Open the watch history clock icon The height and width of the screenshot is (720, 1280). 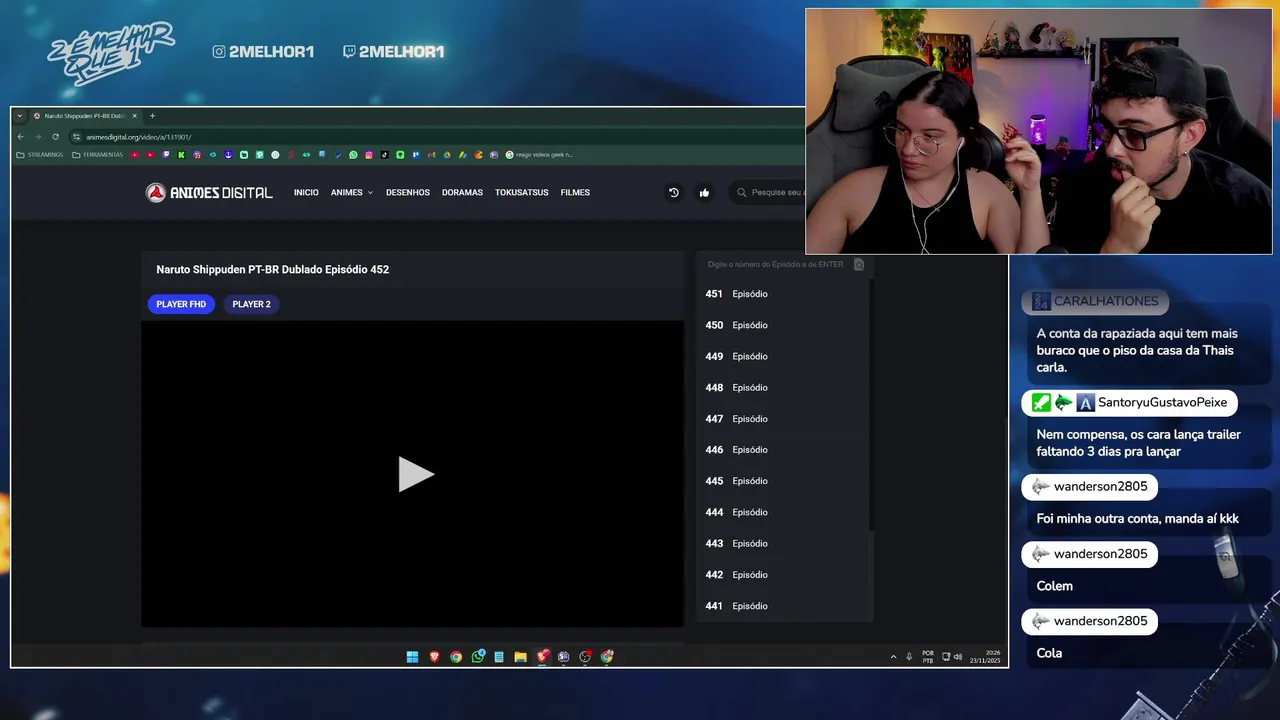pos(673,192)
